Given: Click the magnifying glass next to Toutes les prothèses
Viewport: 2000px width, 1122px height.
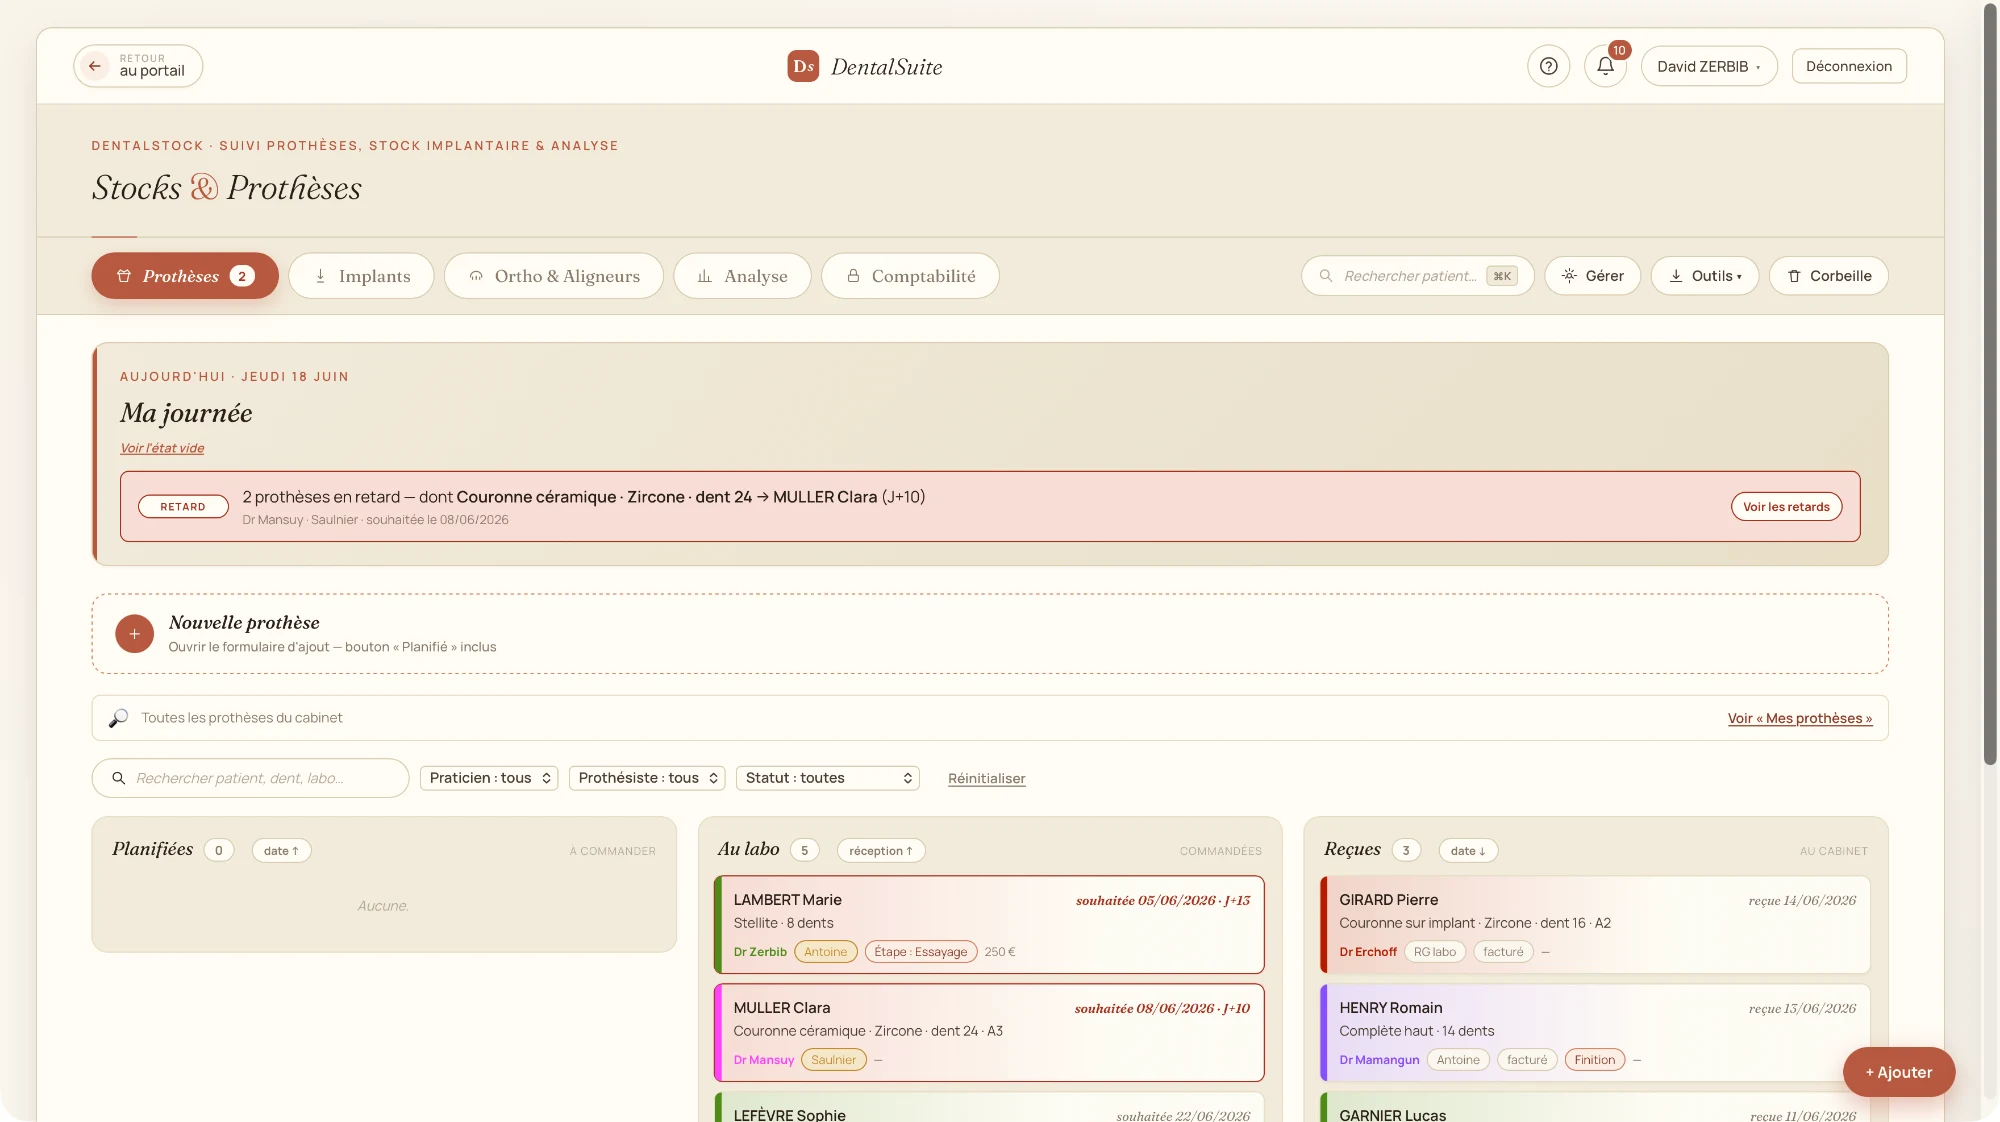Looking at the screenshot, I should (x=118, y=718).
